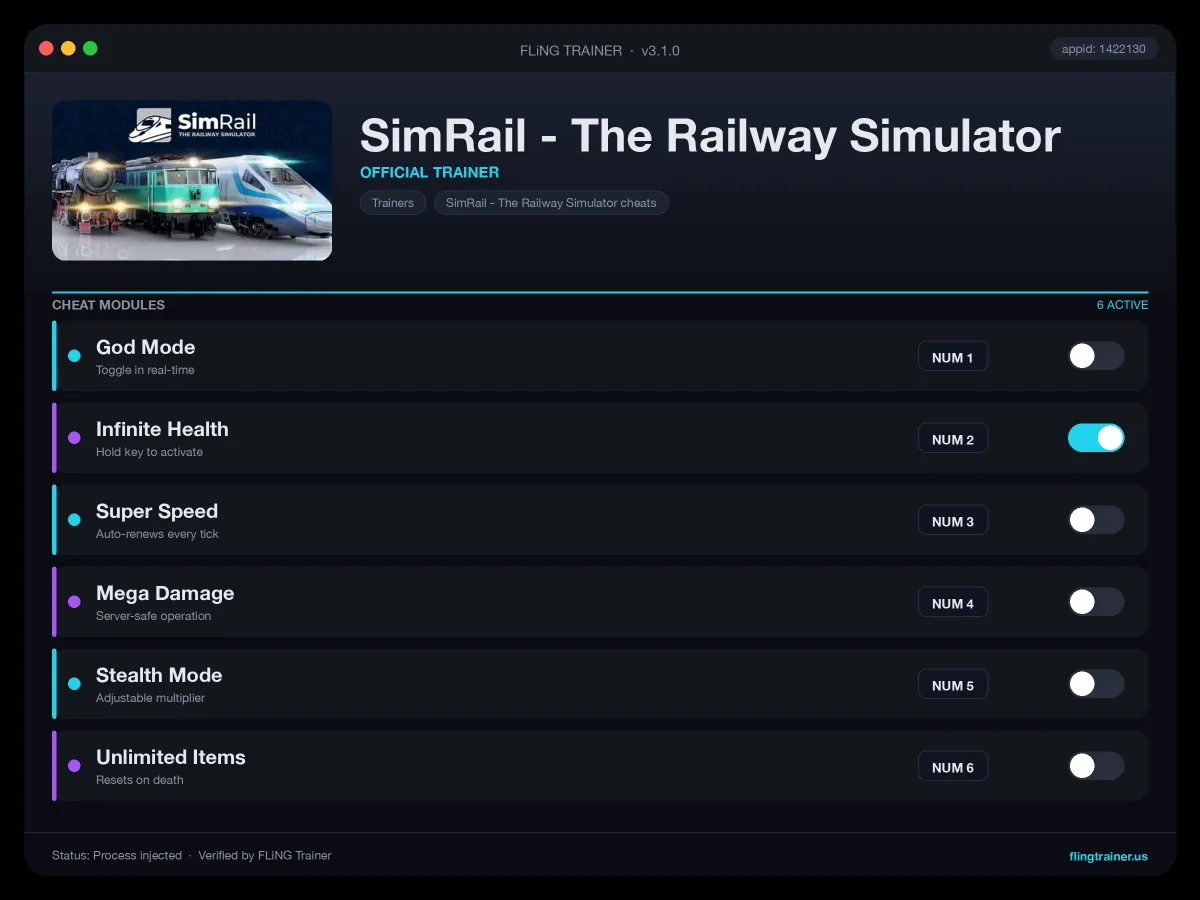Maximize the window with the green button

[x=90, y=48]
